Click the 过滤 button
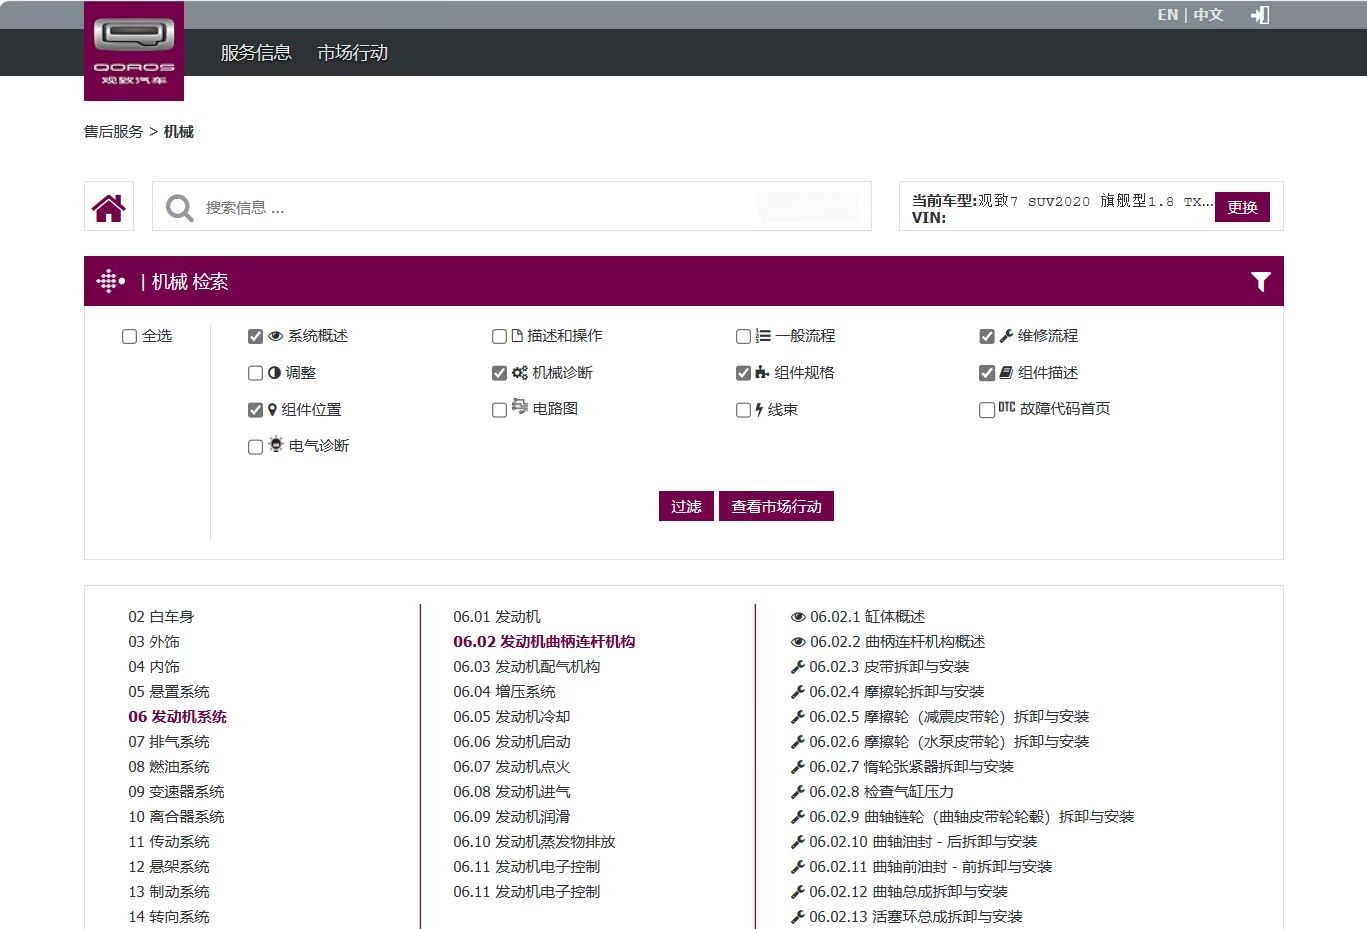The height and width of the screenshot is (929, 1367). 686,507
